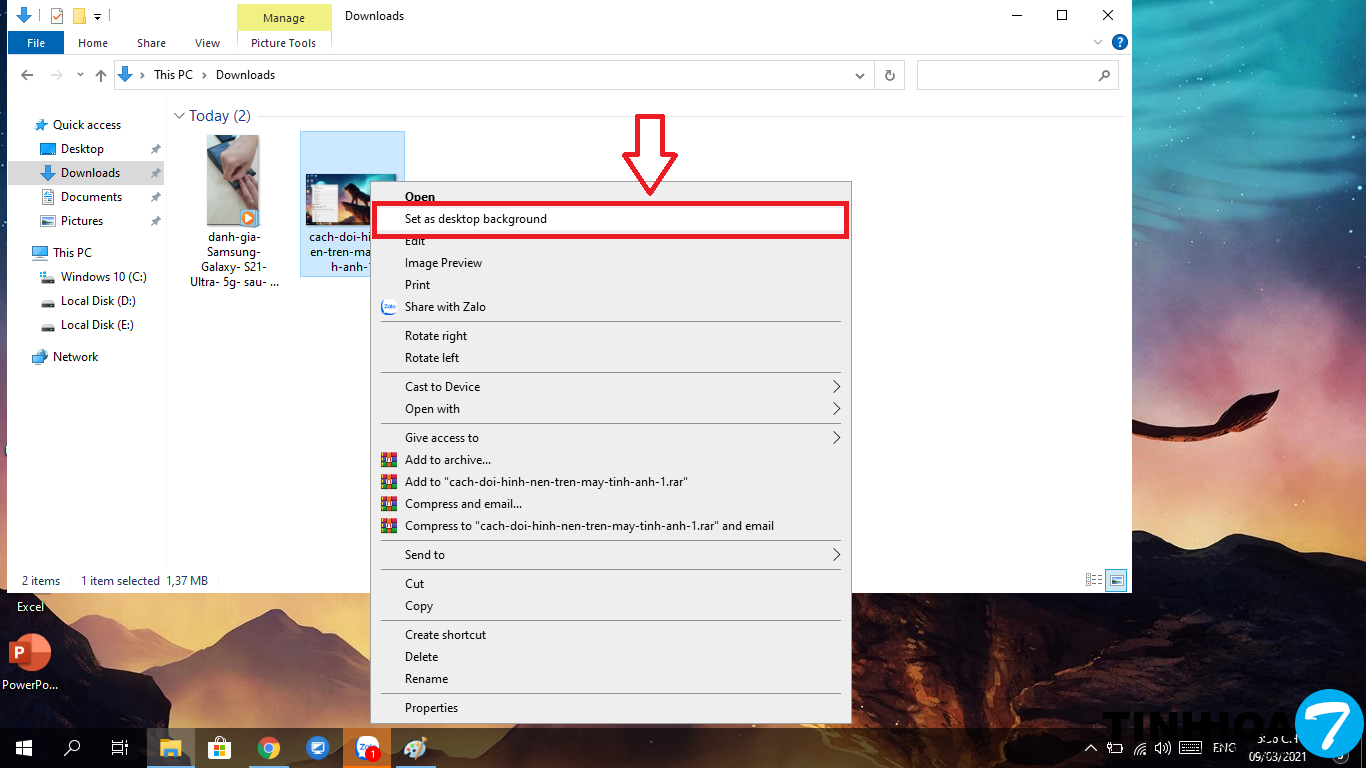Click inside the Downloads search box

tap(1006, 75)
